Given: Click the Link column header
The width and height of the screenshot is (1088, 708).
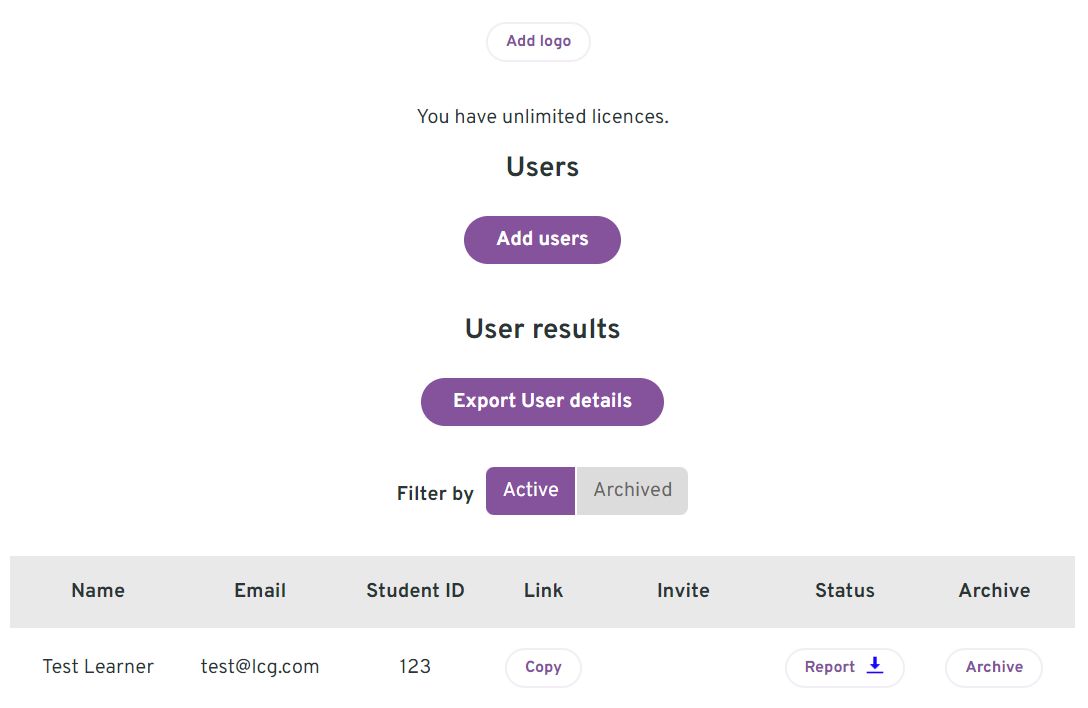Looking at the screenshot, I should tap(543, 591).
